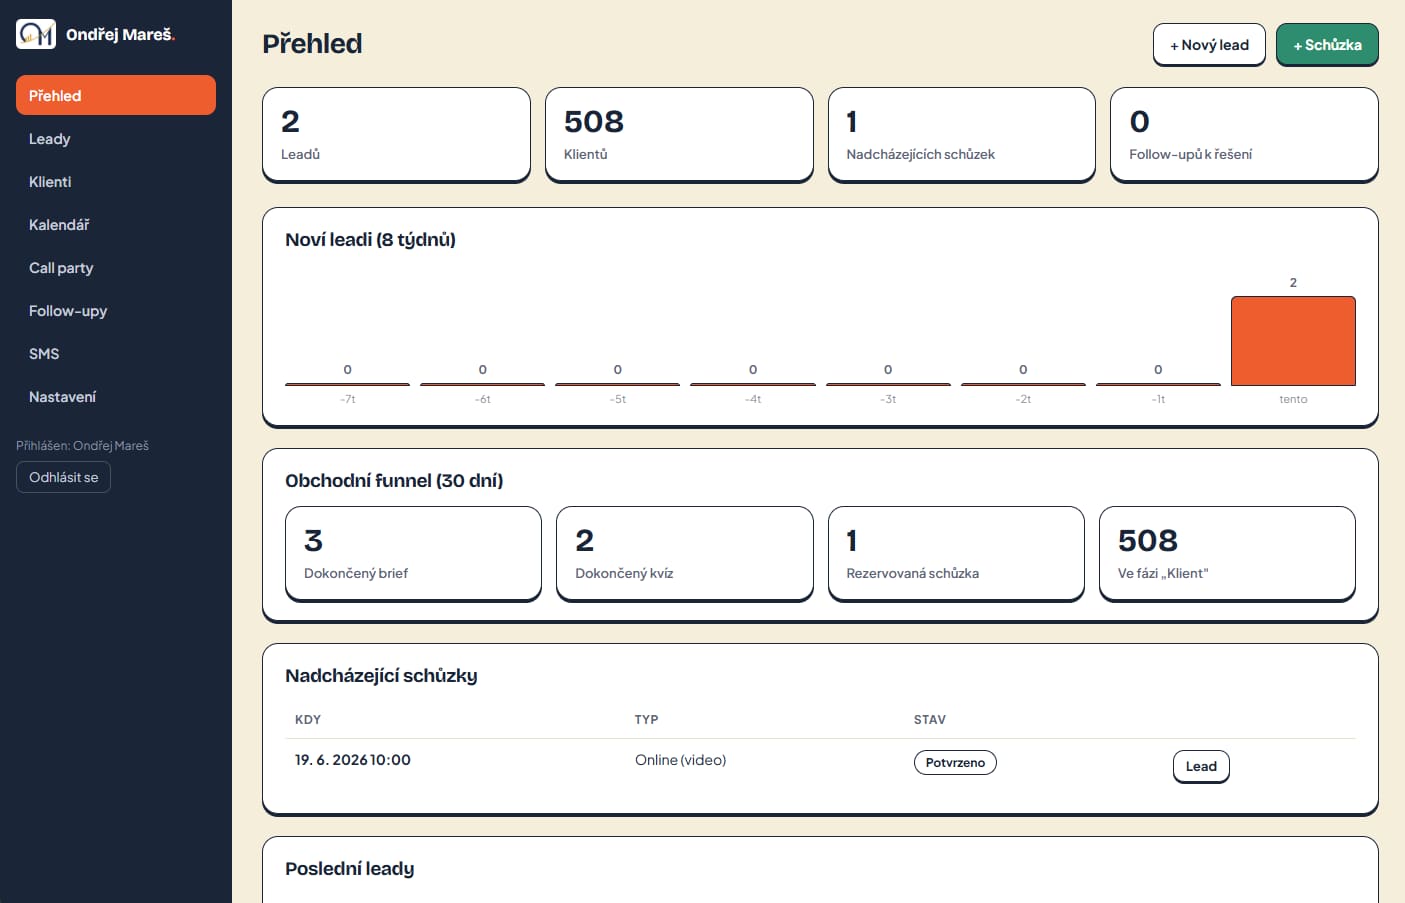Click the Nadcházející schůzky heading
This screenshot has height=903, width=1405.
381,676
